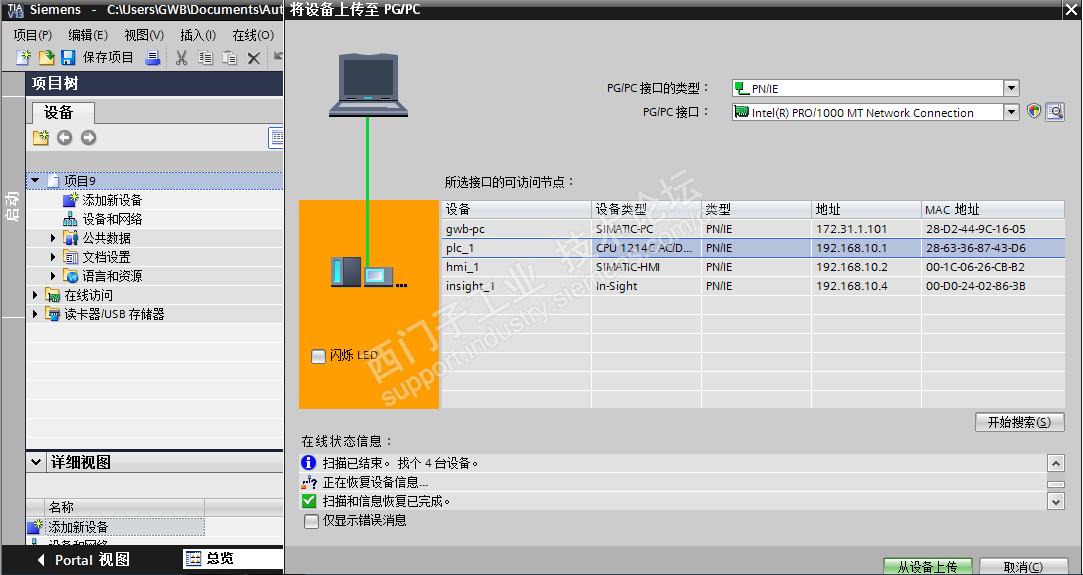Click the save project floppy icon
Viewport: 1083px width, 575px height.
[68, 57]
